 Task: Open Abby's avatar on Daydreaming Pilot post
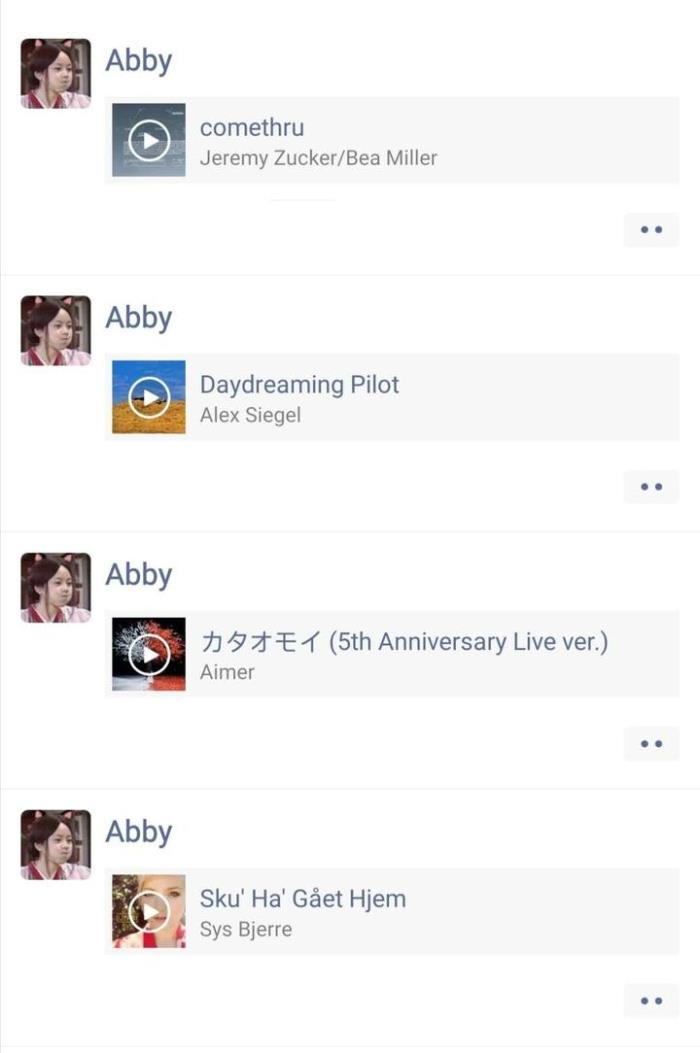[x=56, y=330]
